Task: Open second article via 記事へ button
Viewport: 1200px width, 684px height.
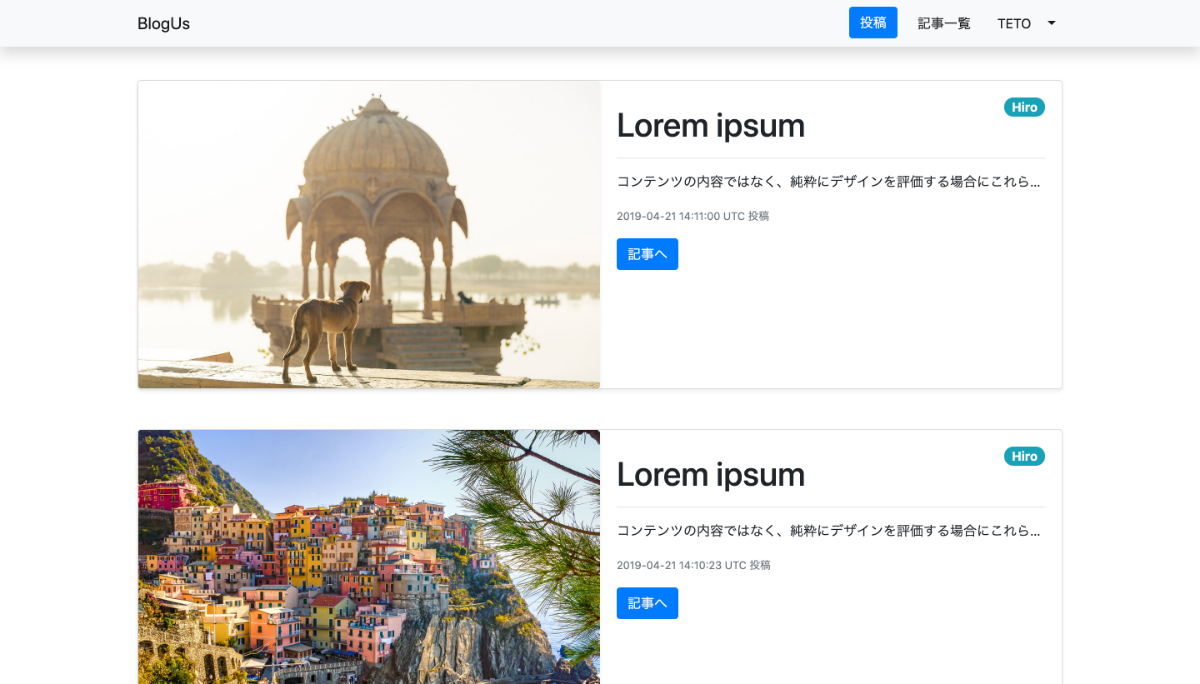Action: tap(647, 603)
